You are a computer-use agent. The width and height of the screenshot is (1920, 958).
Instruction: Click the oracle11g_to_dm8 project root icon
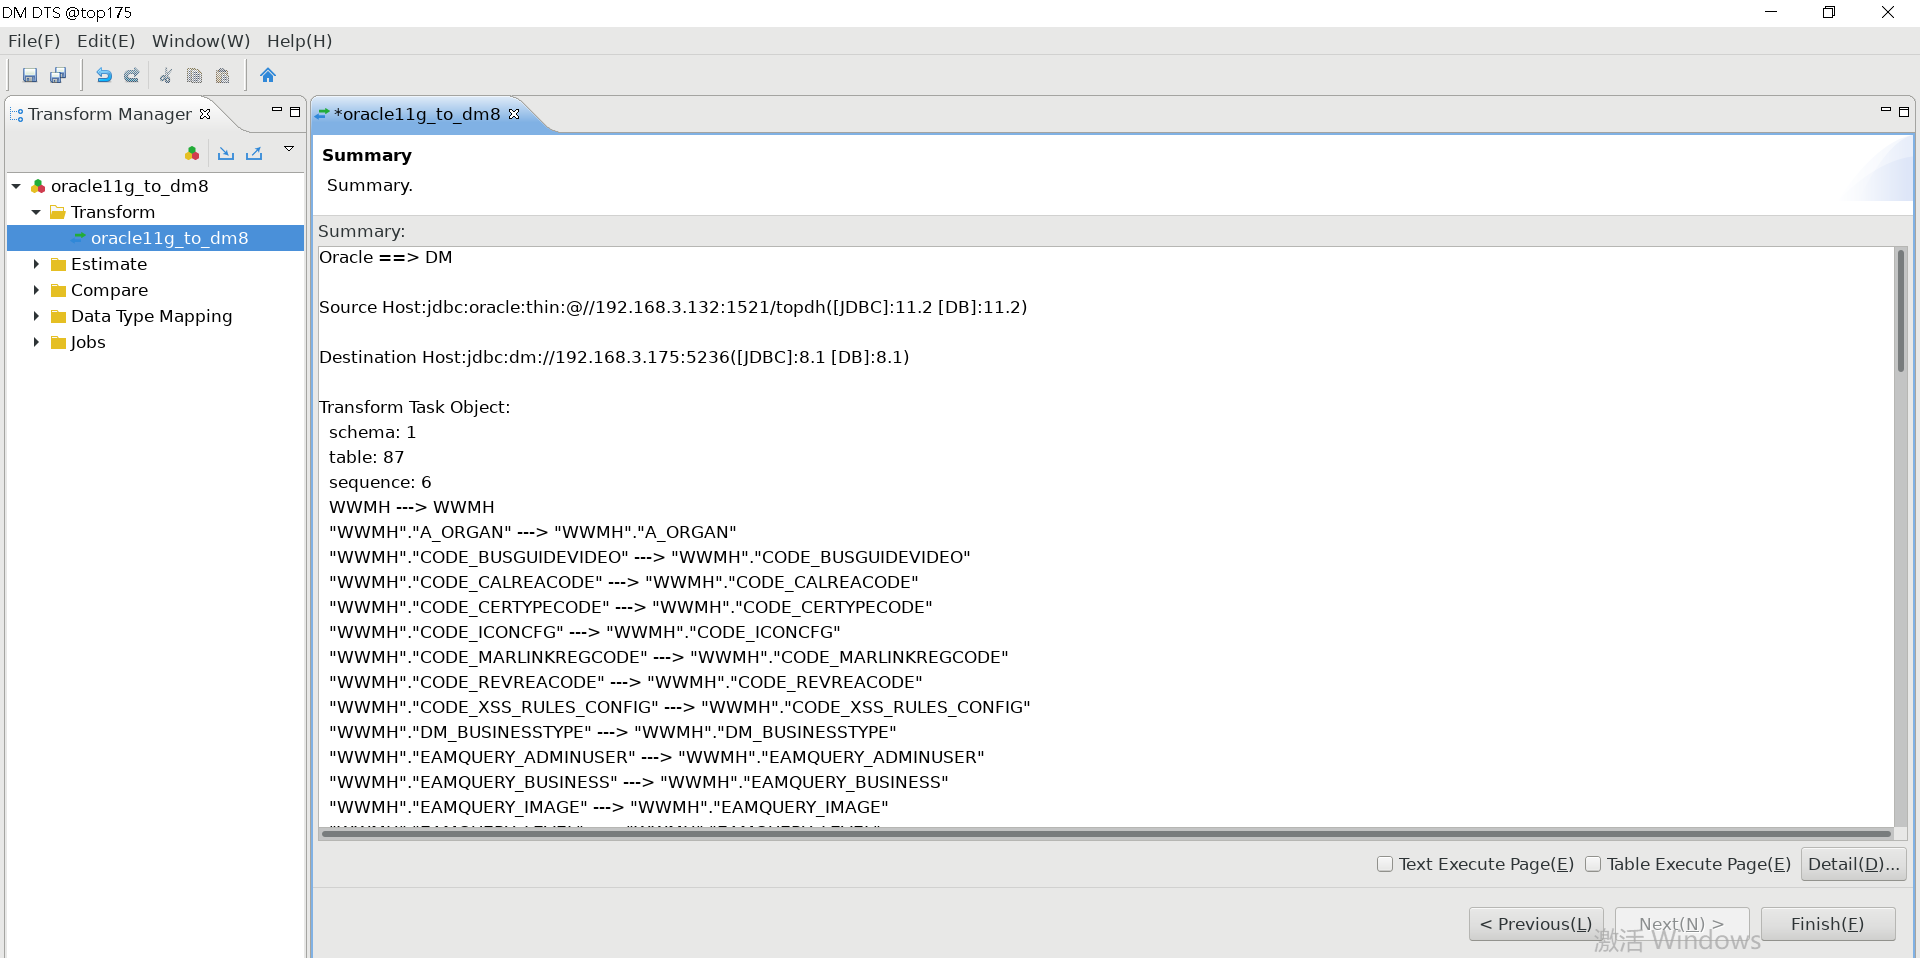(x=38, y=186)
